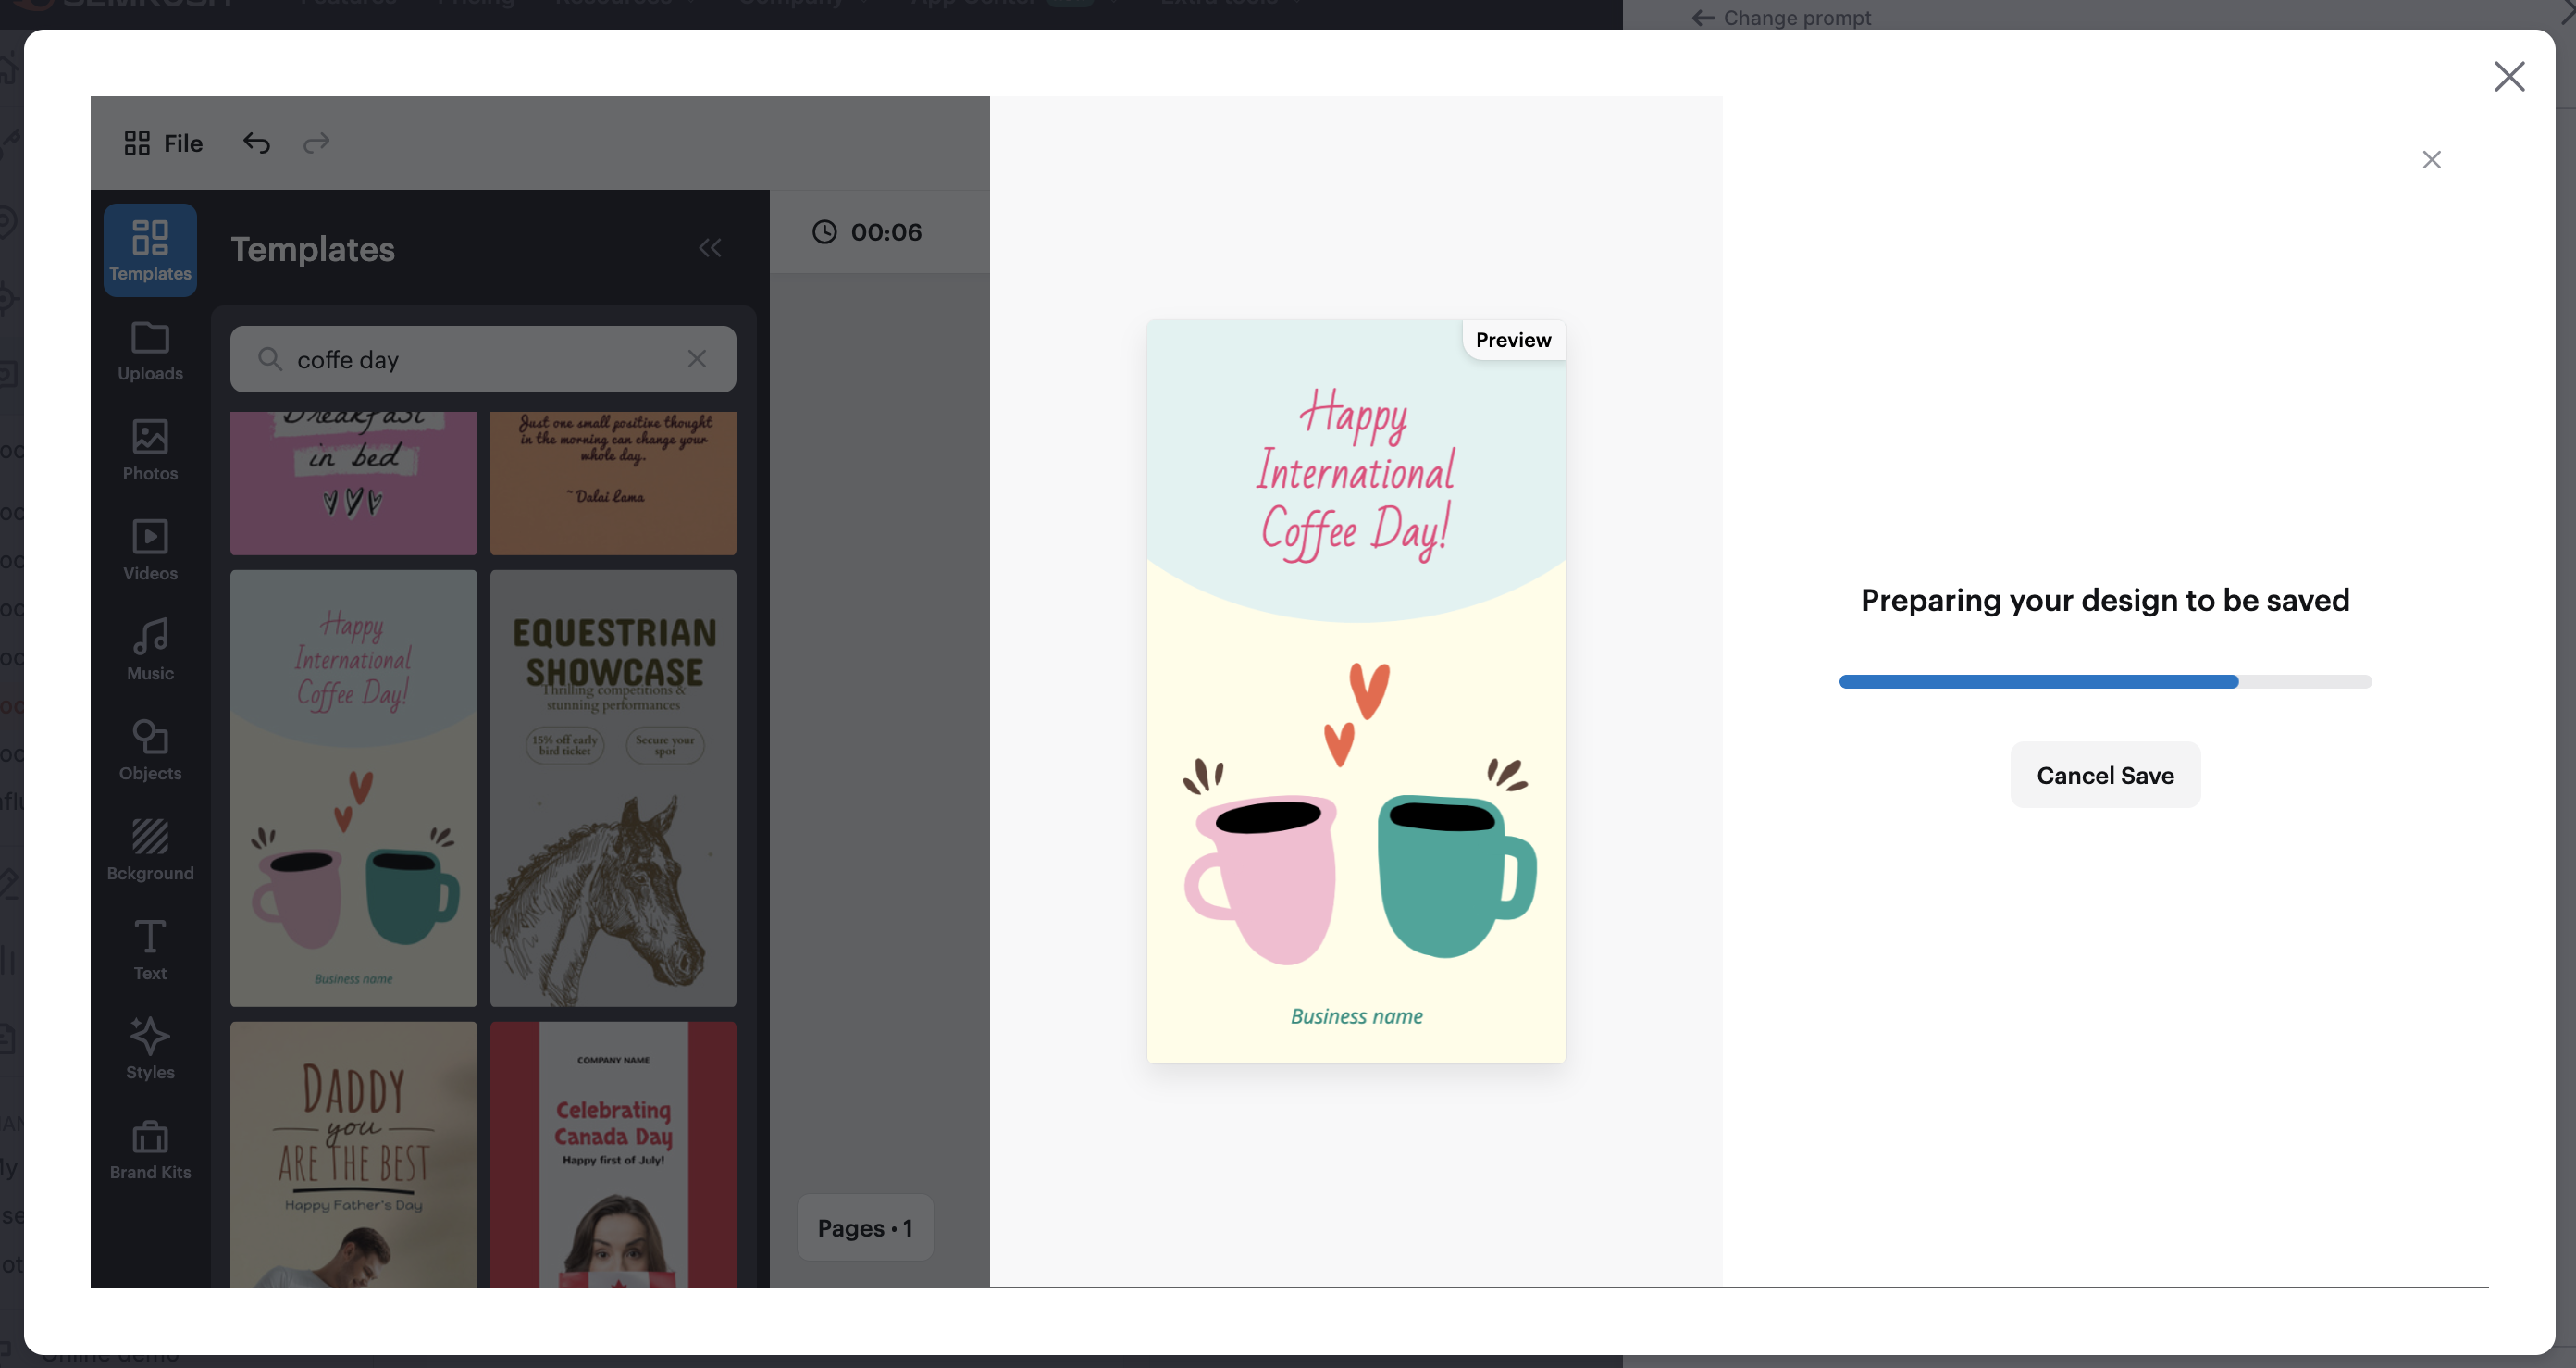This screenshot has height=1368, width=2576.
Task: Open the Photos sidebar panel
Action: click(x=150, y=451)
